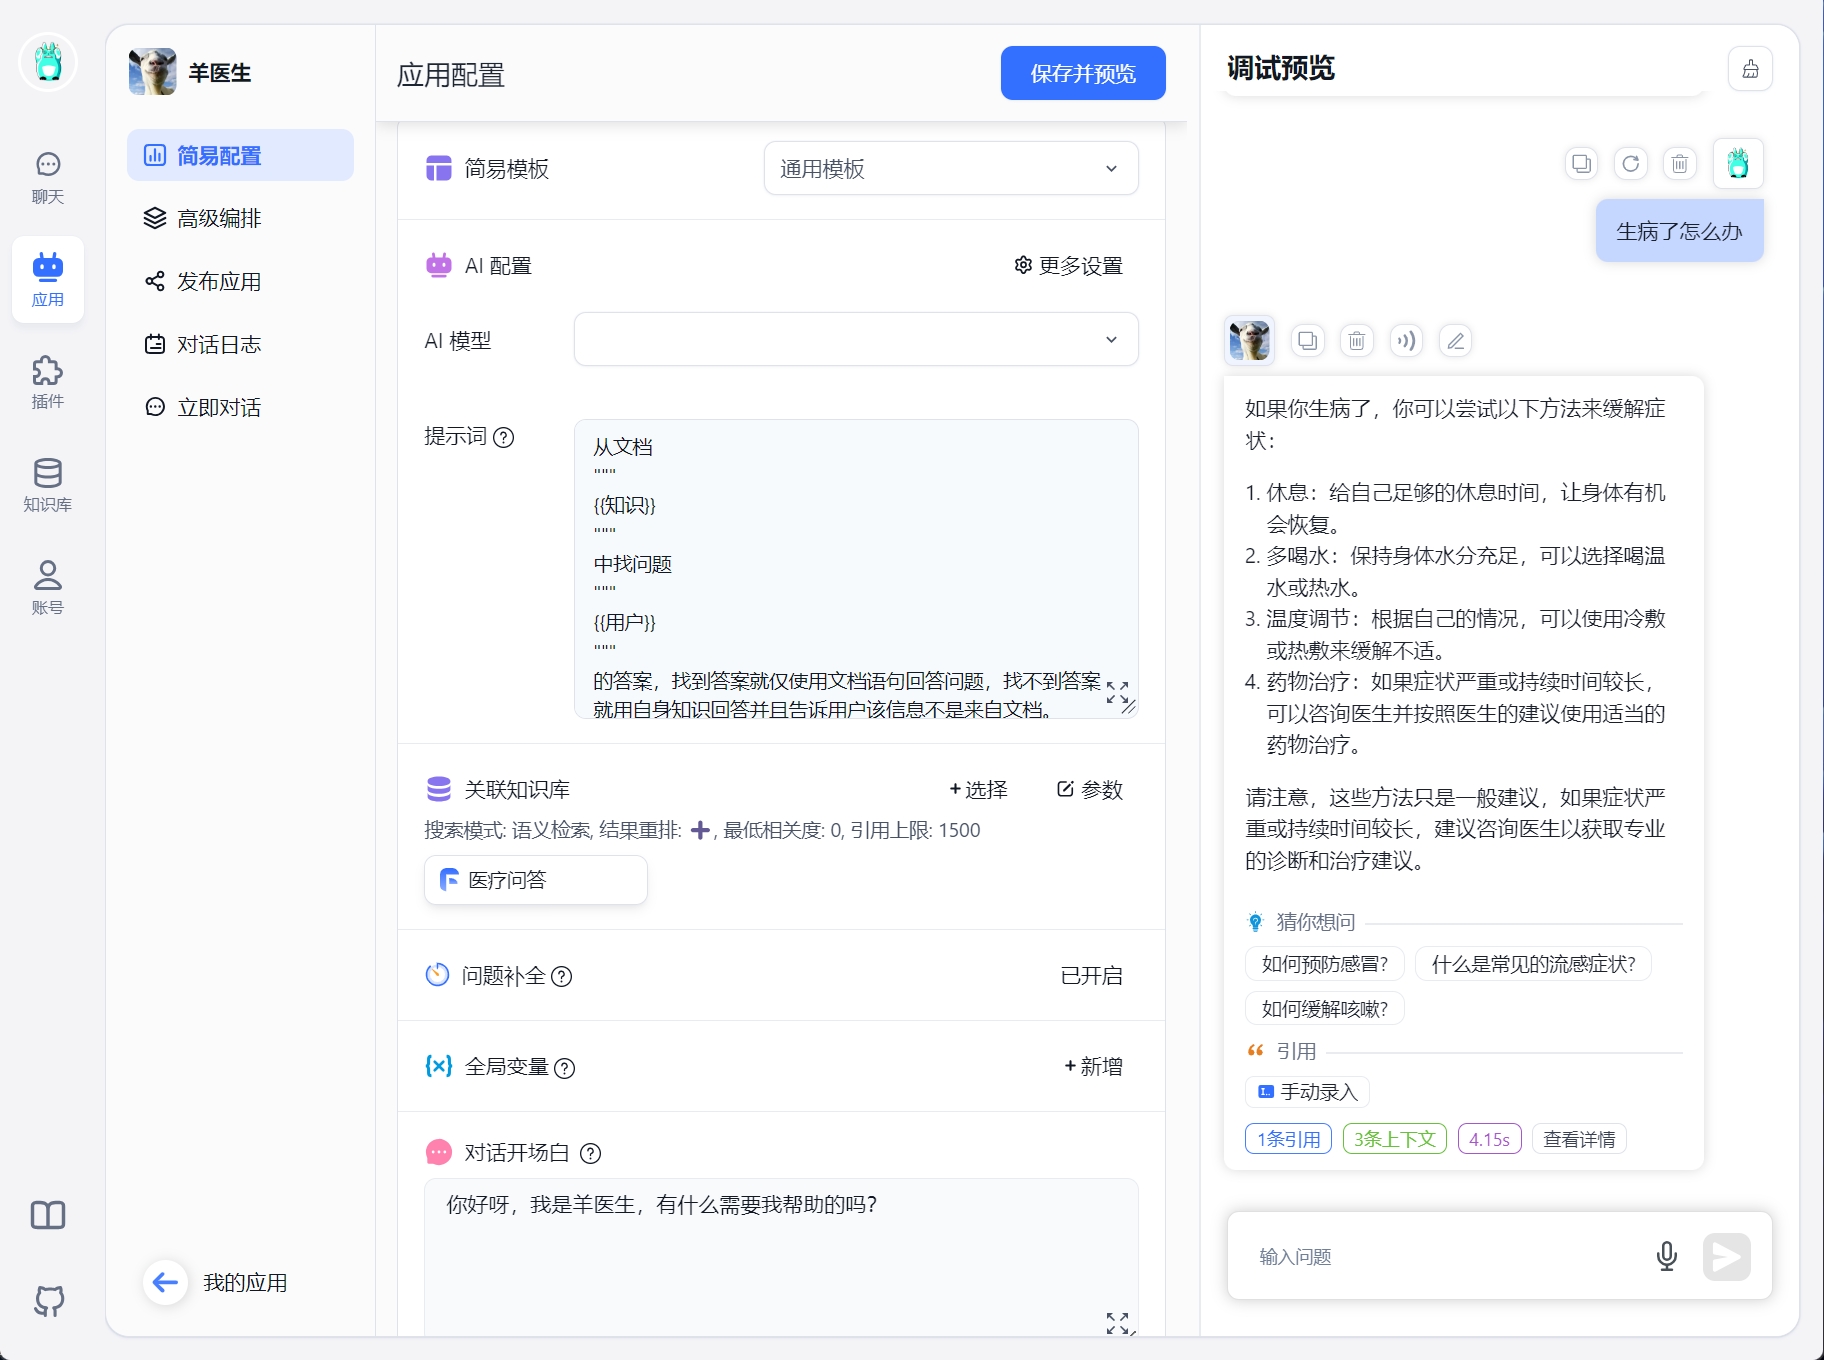Toggle 问题补全 已开启 status
The width and height of the screenshot is (1824, 1360).
[x=1091, y=975]
